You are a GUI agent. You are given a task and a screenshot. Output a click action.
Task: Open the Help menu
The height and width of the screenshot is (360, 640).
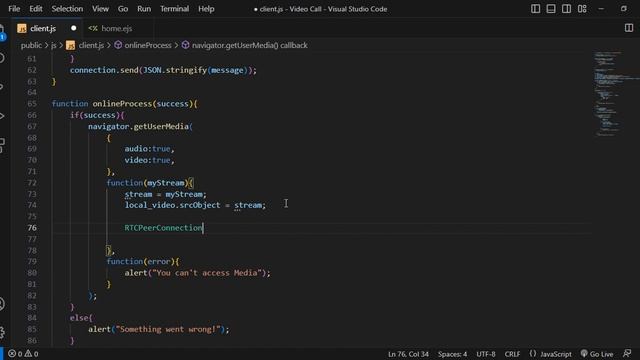tap(206, 9)
